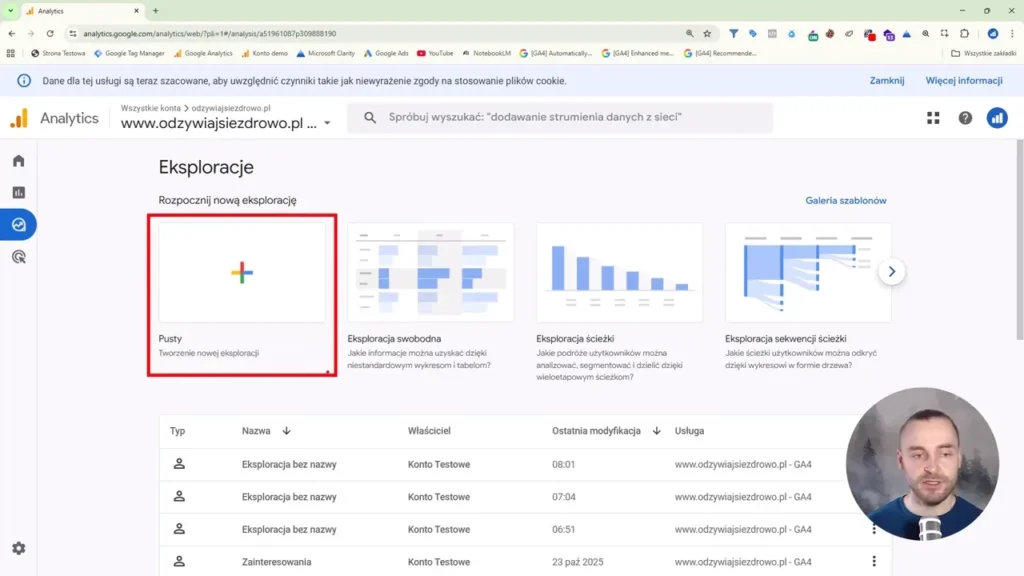Image resolution: width=1024 pixels, height=576 pixels.
Task: Use the page vertical scrollbar
Action: click(1019, 240)
